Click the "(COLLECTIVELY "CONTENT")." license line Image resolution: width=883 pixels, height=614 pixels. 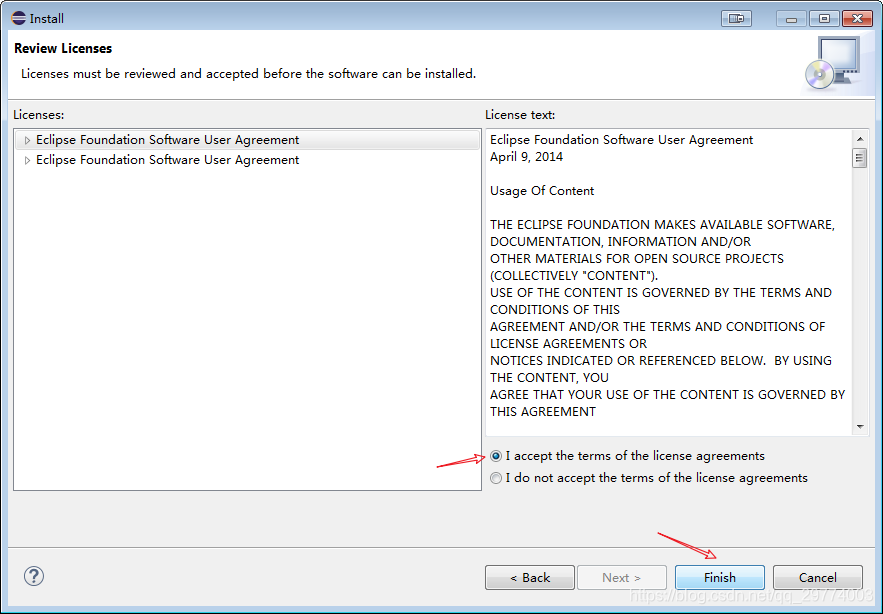[574, 276]
